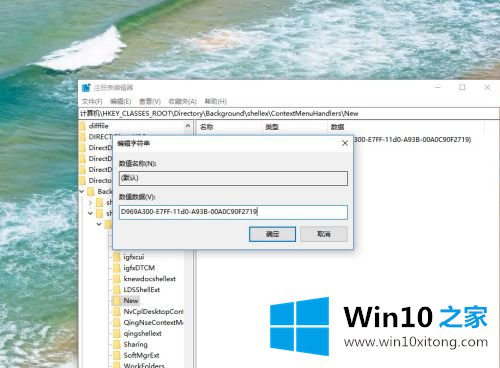This screenshot has height=368, width=500.
Task: Select the SoftMgrExt tree key
Action: tap(141, 355)
